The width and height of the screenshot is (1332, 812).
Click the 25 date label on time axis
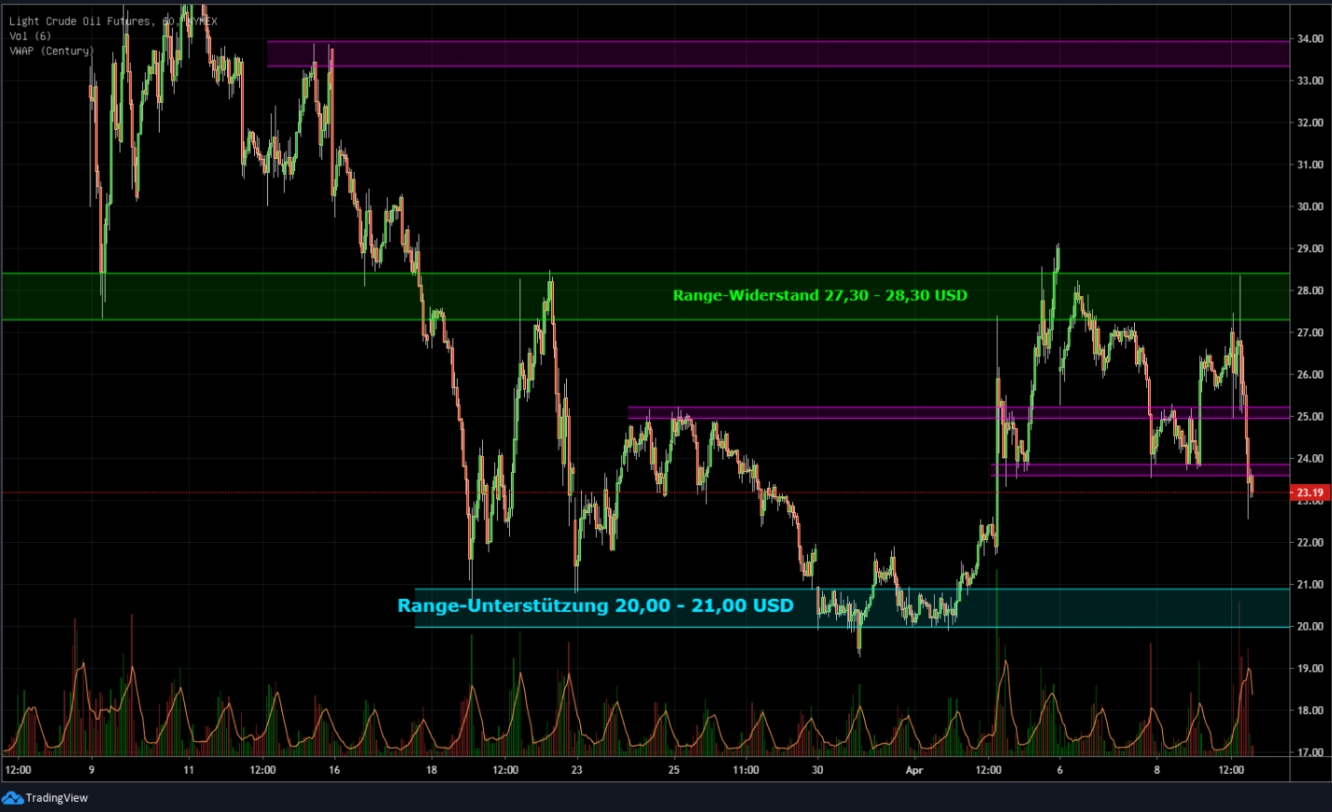pos(674,771)
